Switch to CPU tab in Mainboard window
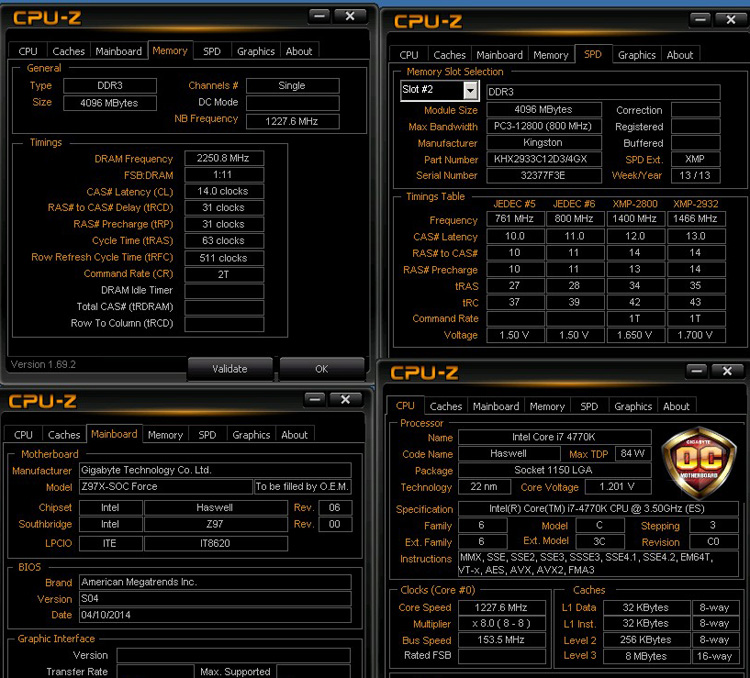 23,435
